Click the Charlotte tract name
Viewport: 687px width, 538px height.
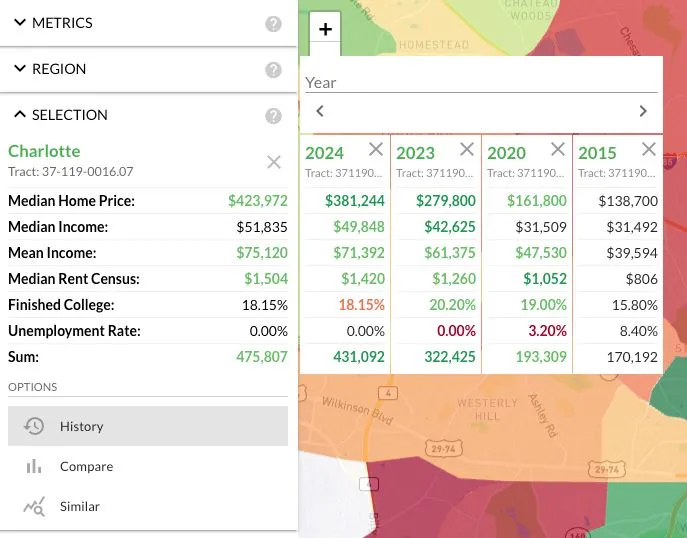(44, 151)
